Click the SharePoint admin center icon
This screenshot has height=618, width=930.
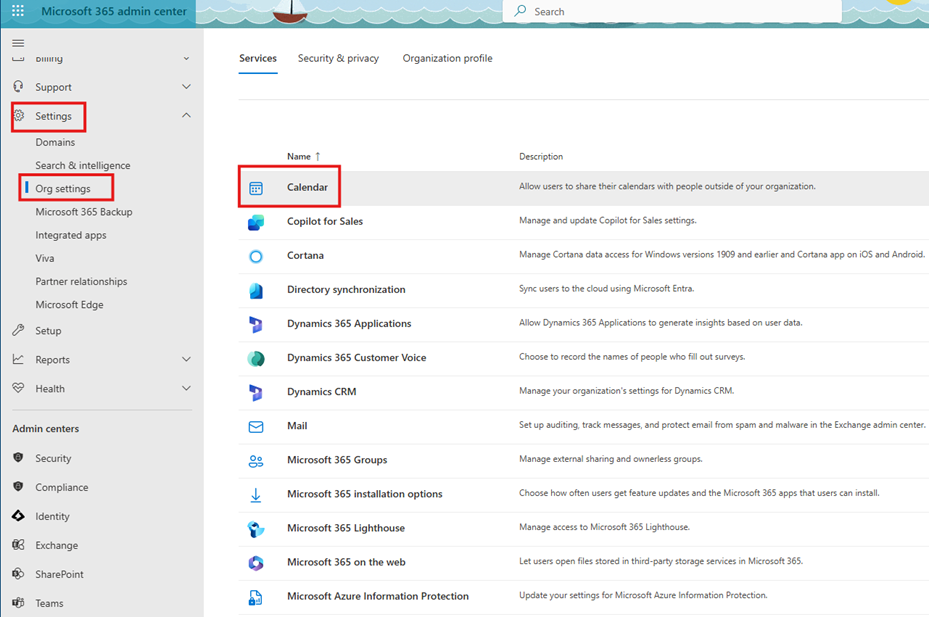coord(18,574)
